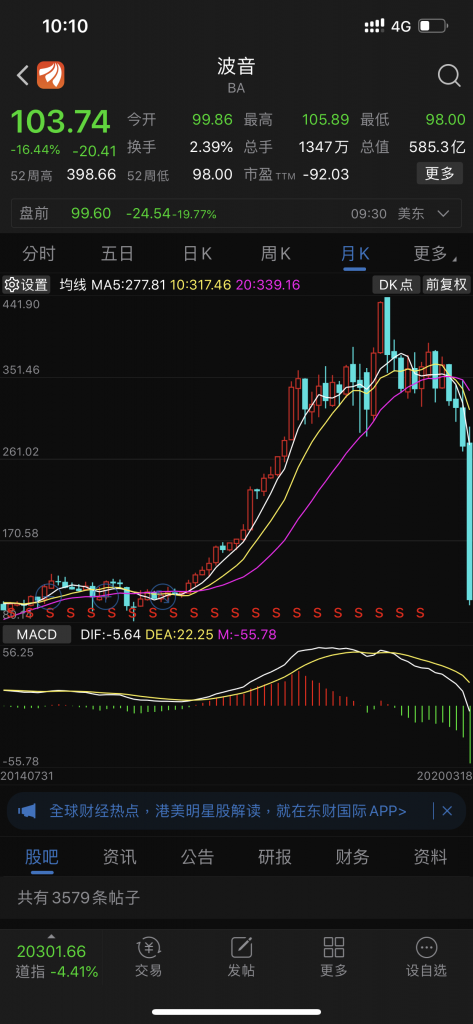The width and height of the screenshot is (473, 1024).
Task: Tap the 交易 trade icon
Action: coord(148,956)
